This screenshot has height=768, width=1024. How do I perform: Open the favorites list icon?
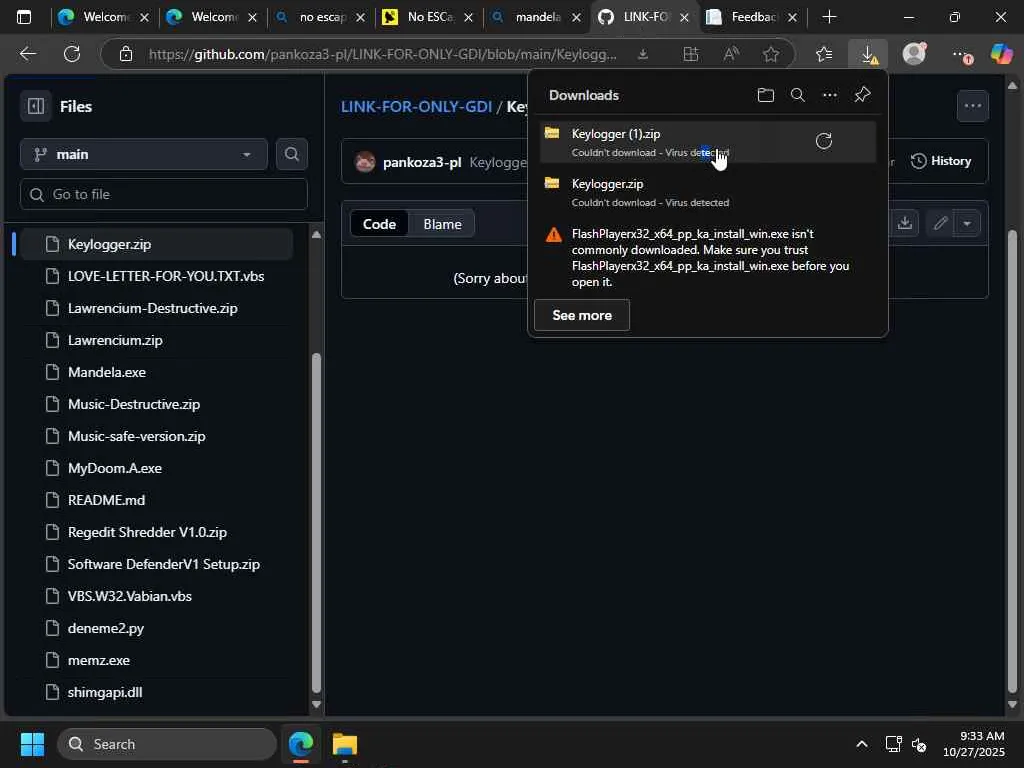(x=824, y=54)
